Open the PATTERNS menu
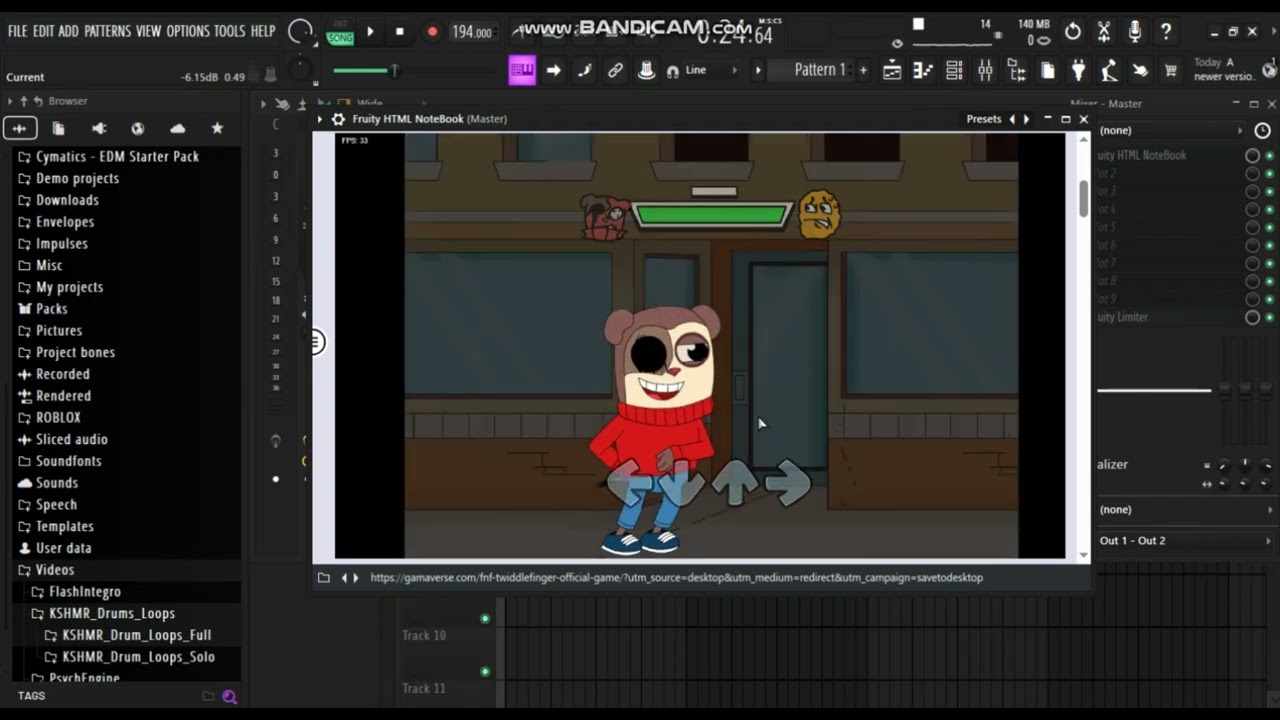 107,31
